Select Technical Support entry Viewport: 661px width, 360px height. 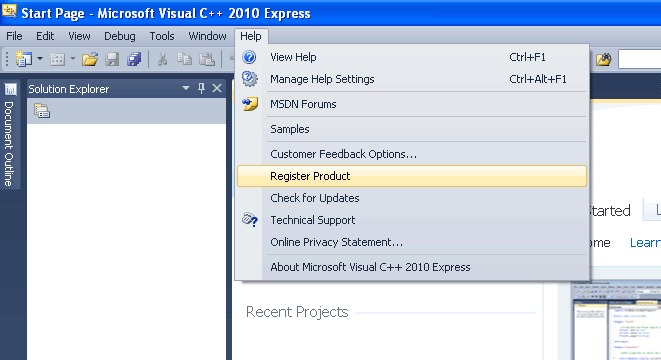[x=412, y=220]
